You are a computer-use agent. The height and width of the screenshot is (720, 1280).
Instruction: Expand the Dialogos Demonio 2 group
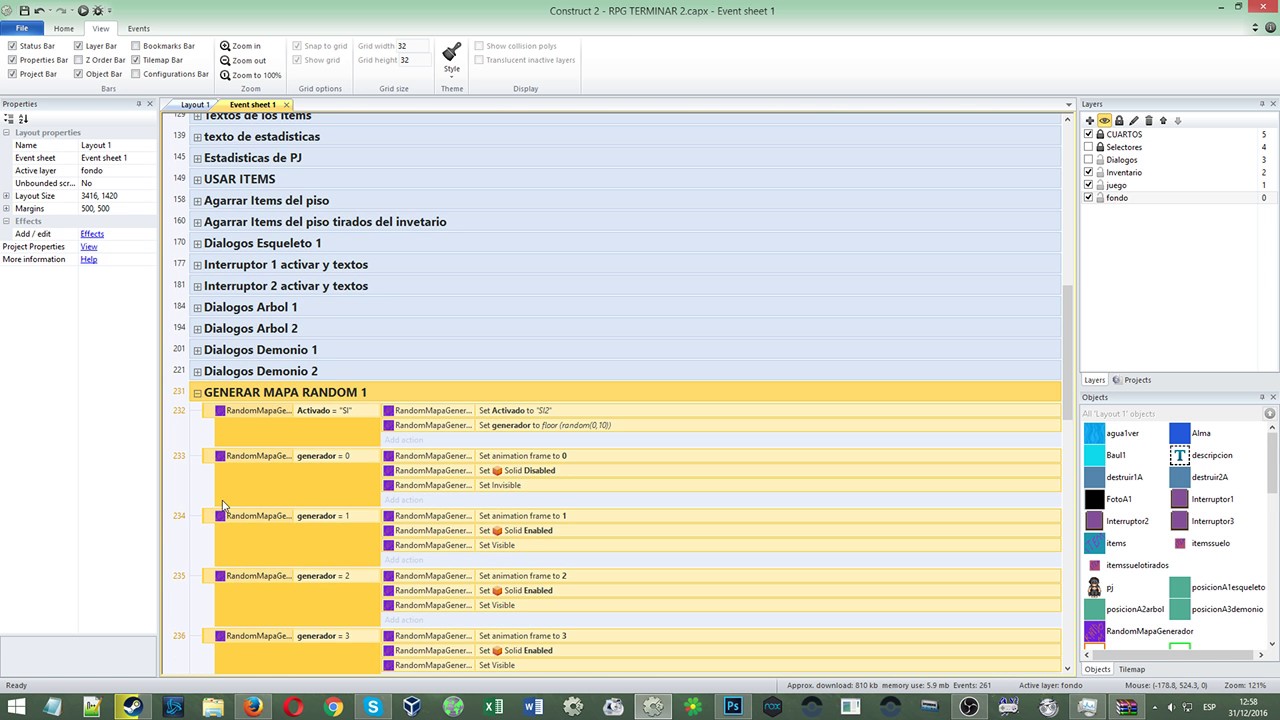point(197,372)
